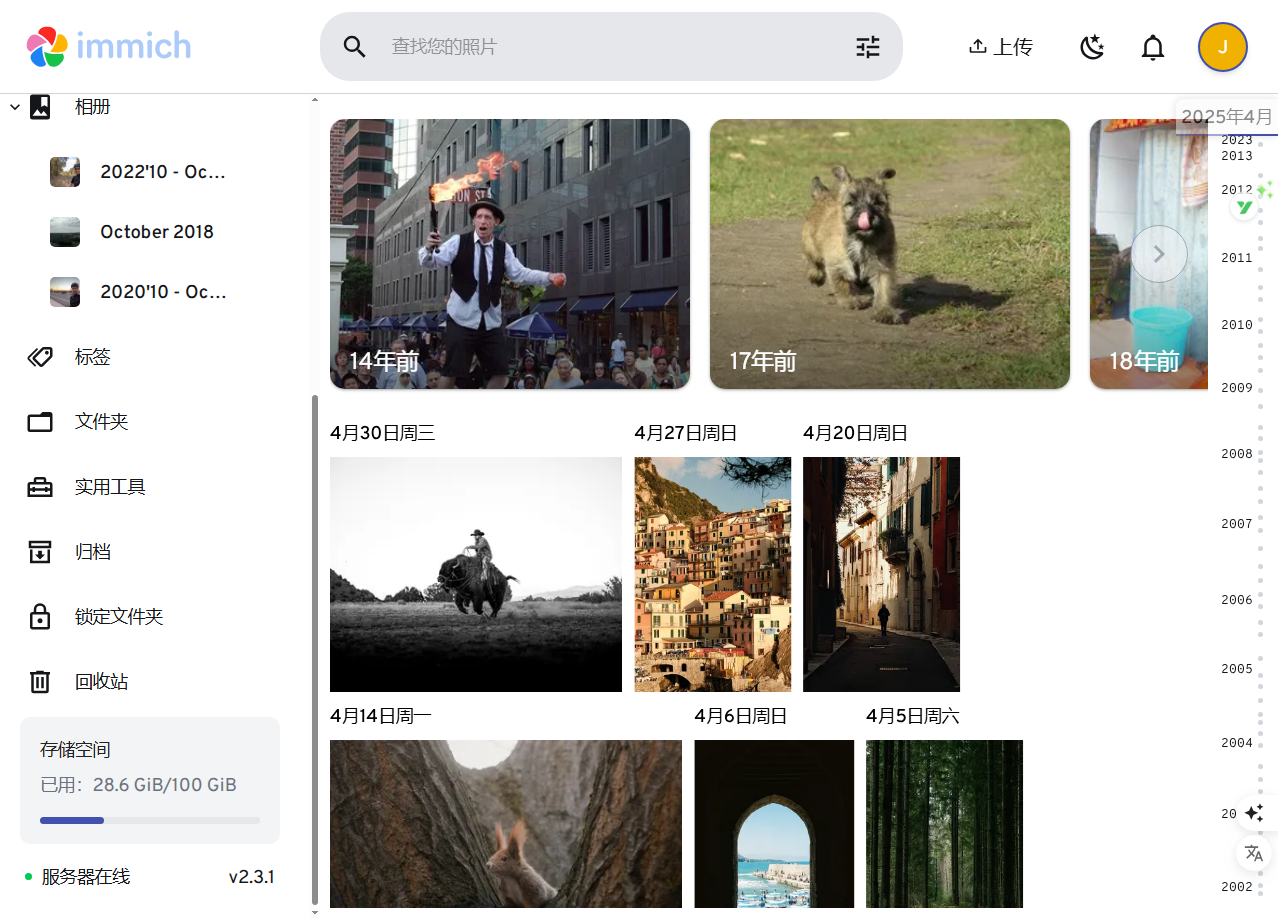Collapse the 相册 albums list
1278x918 pixels.
tap(15, 106)
